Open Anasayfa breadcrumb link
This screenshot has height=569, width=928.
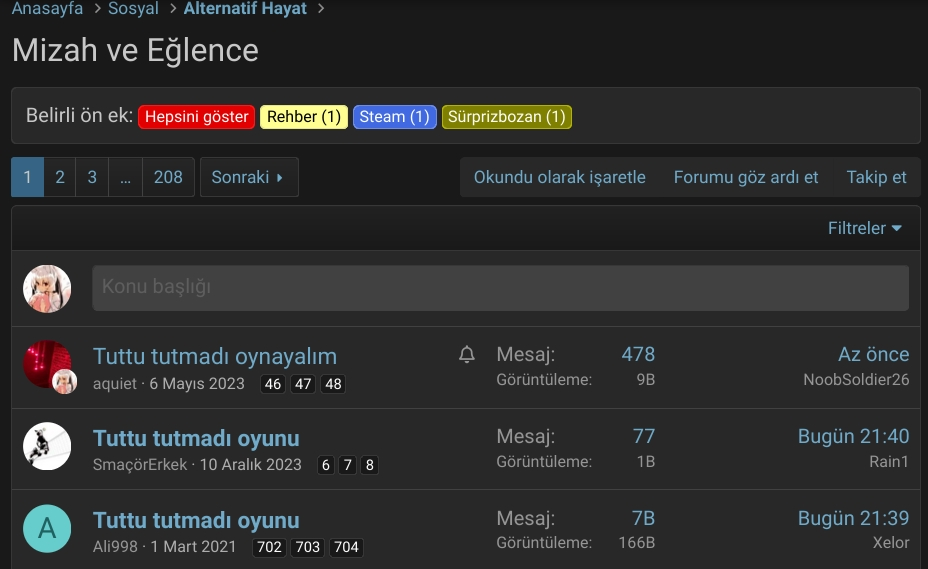point(47,8)
